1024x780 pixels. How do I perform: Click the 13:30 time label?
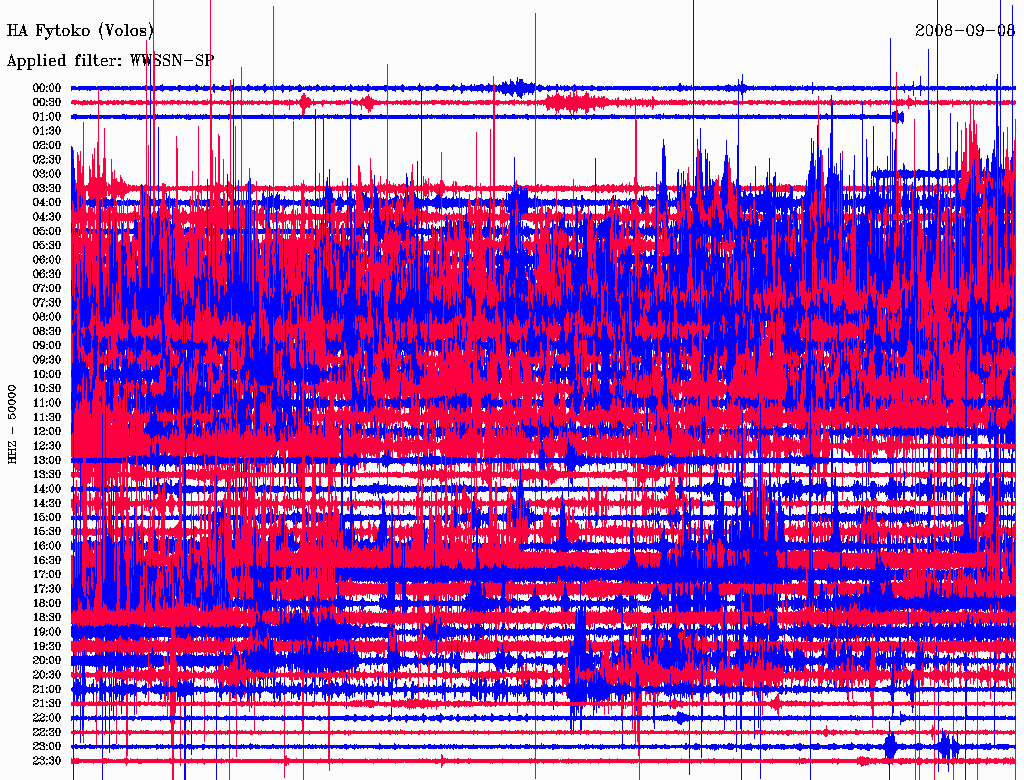(x=47, y=474)
